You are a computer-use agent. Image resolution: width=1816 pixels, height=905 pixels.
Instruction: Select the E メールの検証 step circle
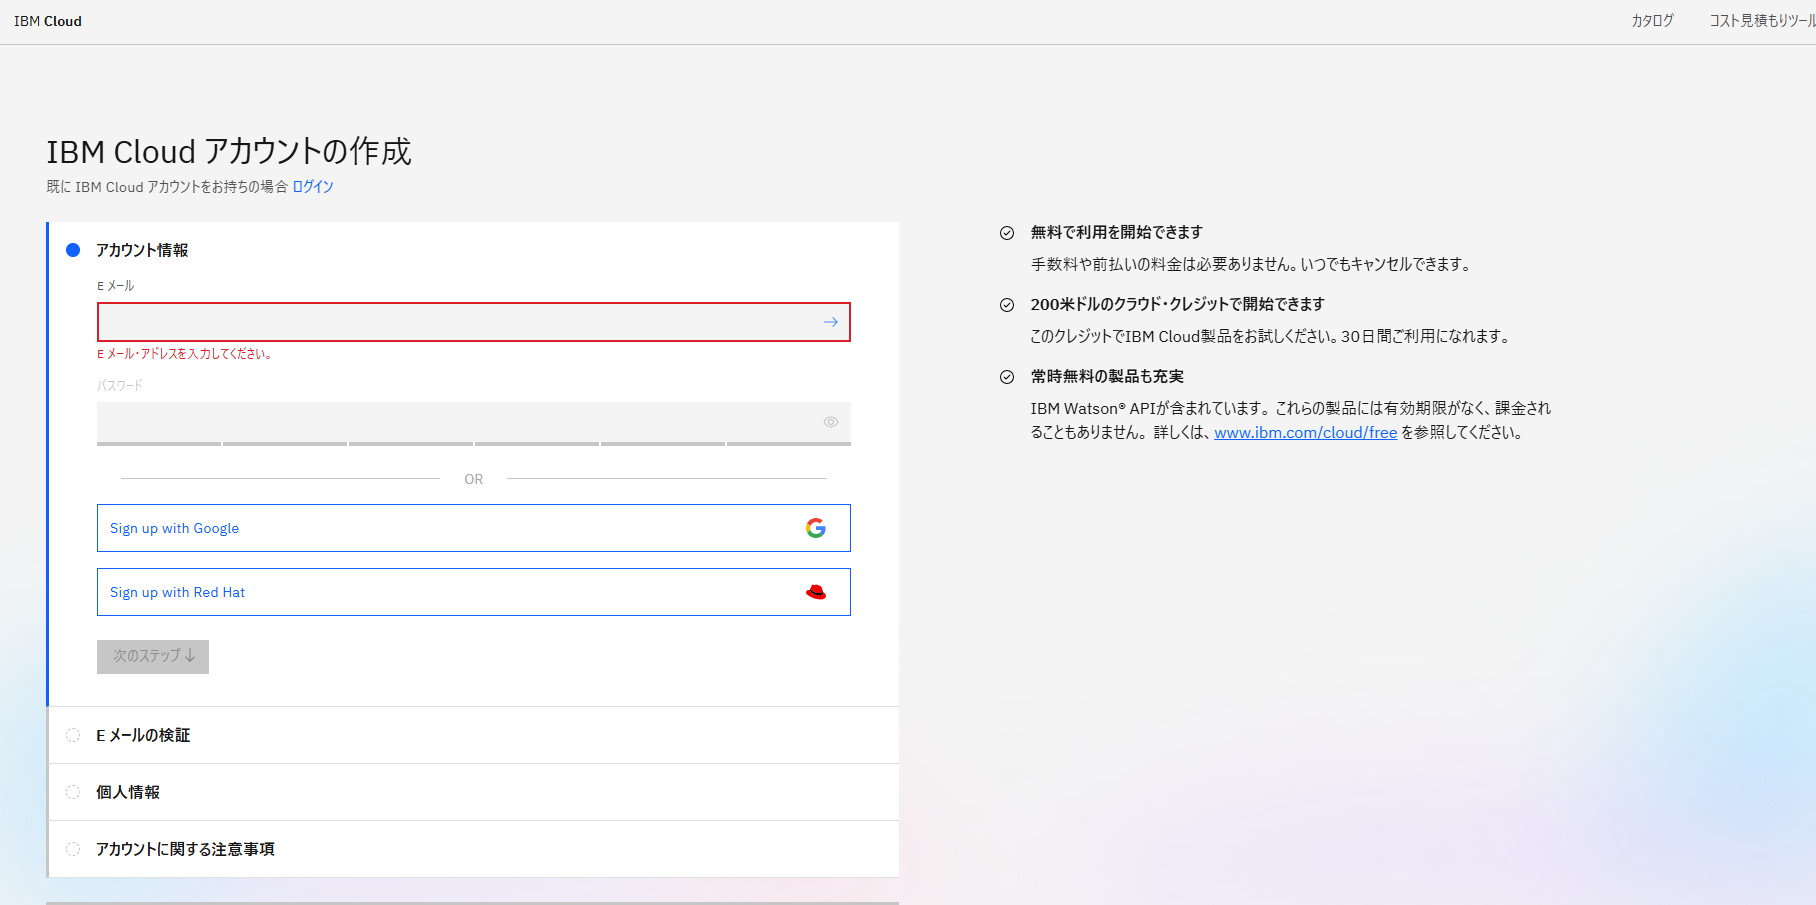73,735
